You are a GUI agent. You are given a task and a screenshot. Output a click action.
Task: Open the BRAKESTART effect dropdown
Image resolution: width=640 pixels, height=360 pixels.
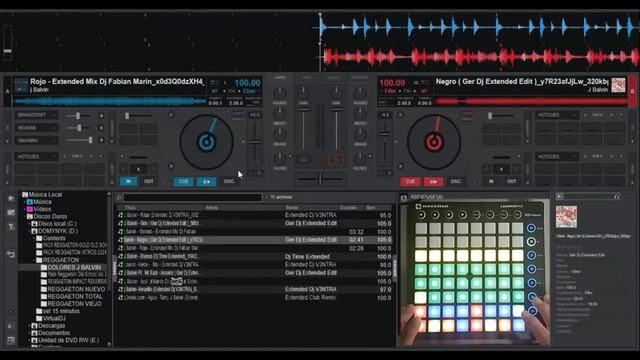(x=36, y=115)
